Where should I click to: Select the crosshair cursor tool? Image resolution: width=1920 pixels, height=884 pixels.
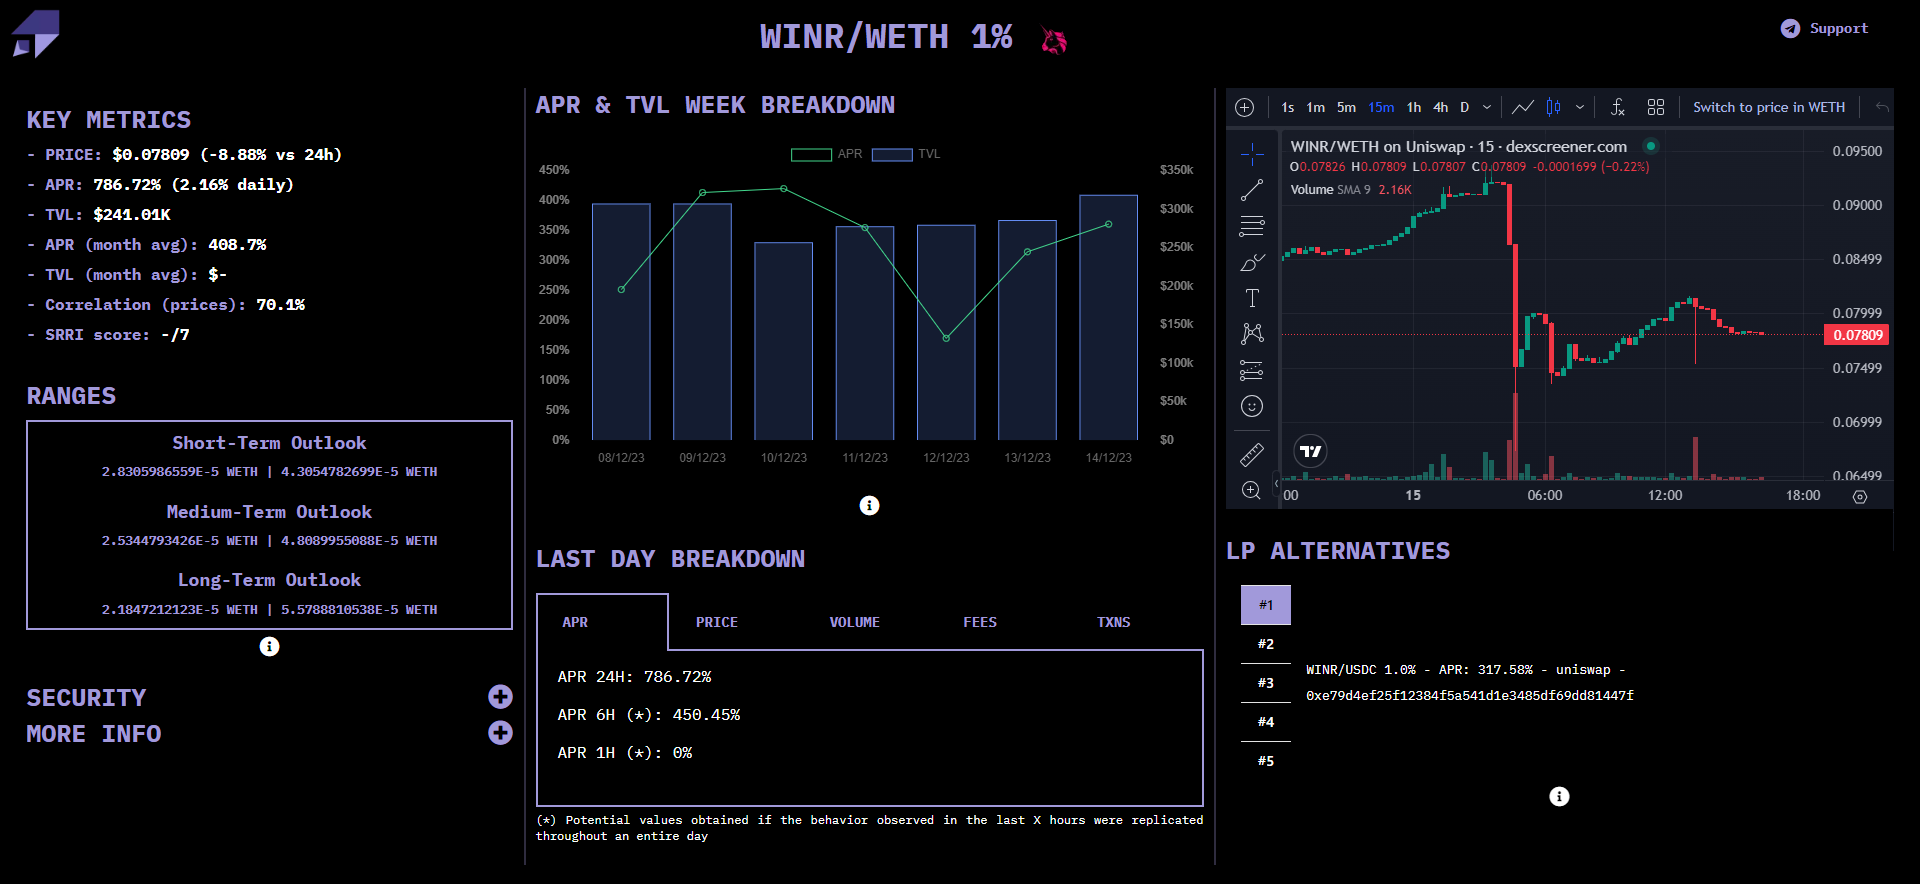pos(1252,154)
